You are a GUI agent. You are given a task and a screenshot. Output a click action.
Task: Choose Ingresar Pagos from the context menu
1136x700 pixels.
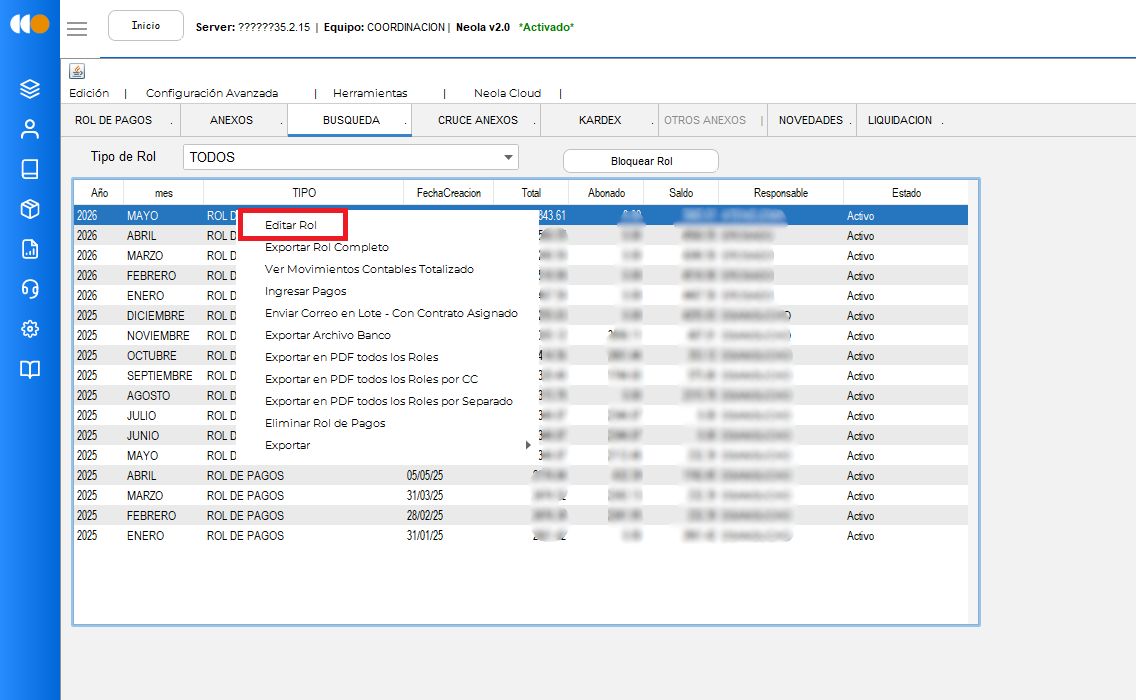pyautogui.click(x=306, y=291)
